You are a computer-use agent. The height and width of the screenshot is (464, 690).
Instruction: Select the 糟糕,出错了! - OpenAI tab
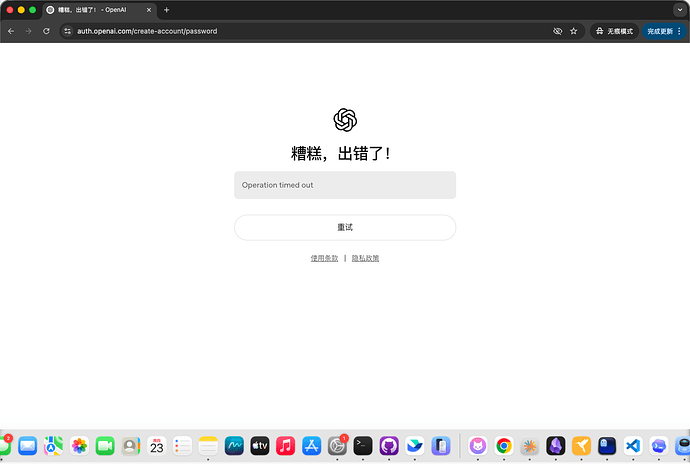99,10
